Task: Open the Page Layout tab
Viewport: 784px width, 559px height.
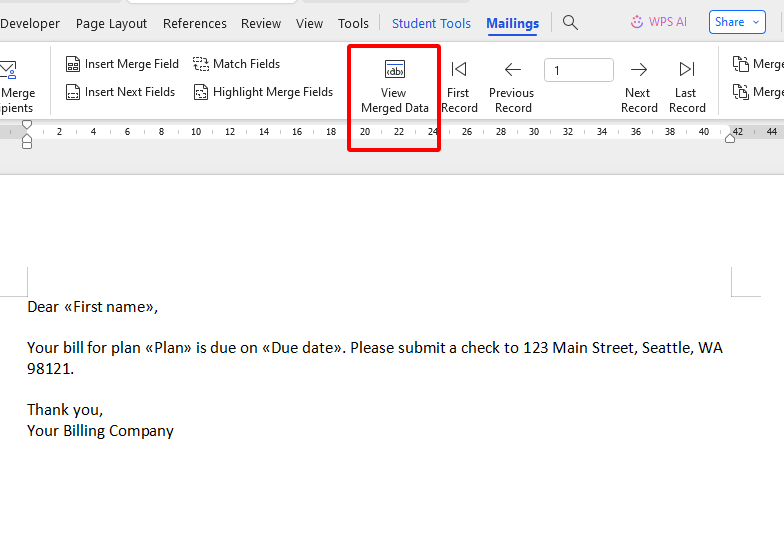Action: [111, 23]
